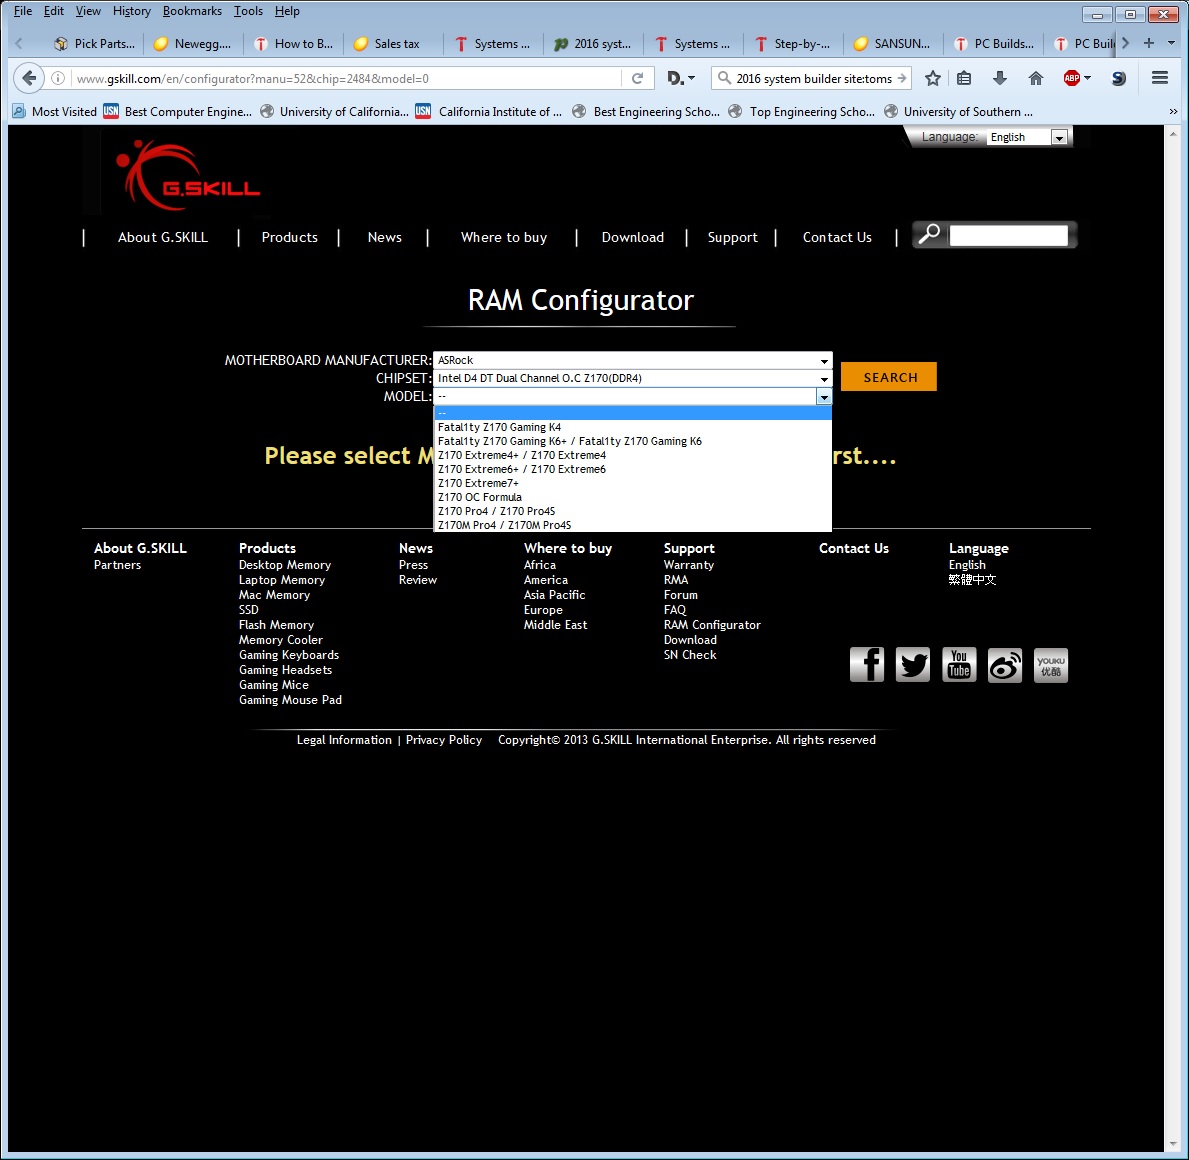Screen dimensions: 1189x1160
Task: Submit search with the arrow in search box
Action: click(x=901, y=78)
